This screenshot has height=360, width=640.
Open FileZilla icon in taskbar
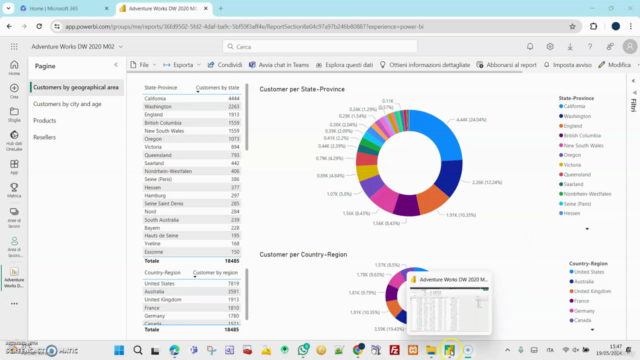pyautogui.click(x=394, y=350)
